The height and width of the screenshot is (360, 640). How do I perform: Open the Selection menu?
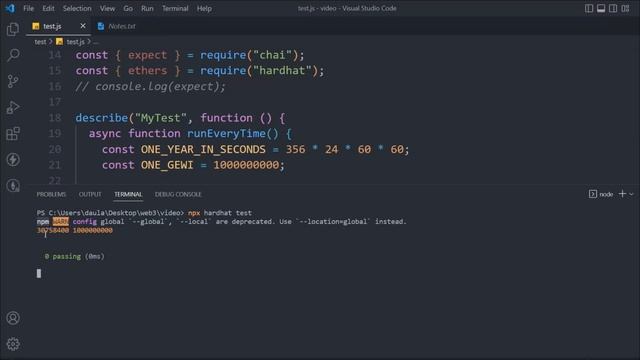click(77, 8)
